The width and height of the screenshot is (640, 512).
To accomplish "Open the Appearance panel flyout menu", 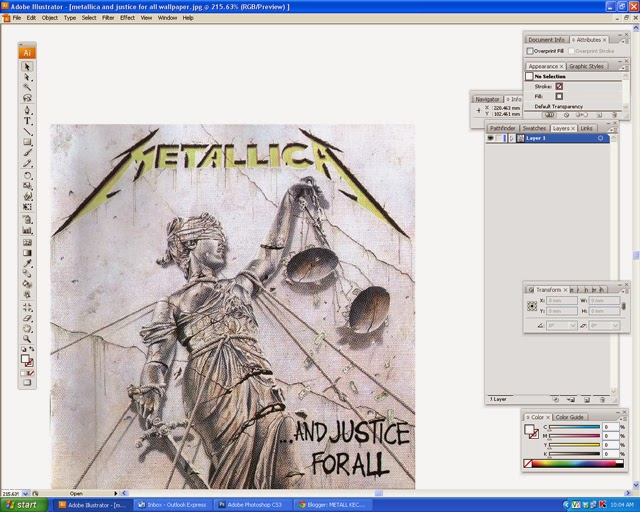I will coord(623,67).
